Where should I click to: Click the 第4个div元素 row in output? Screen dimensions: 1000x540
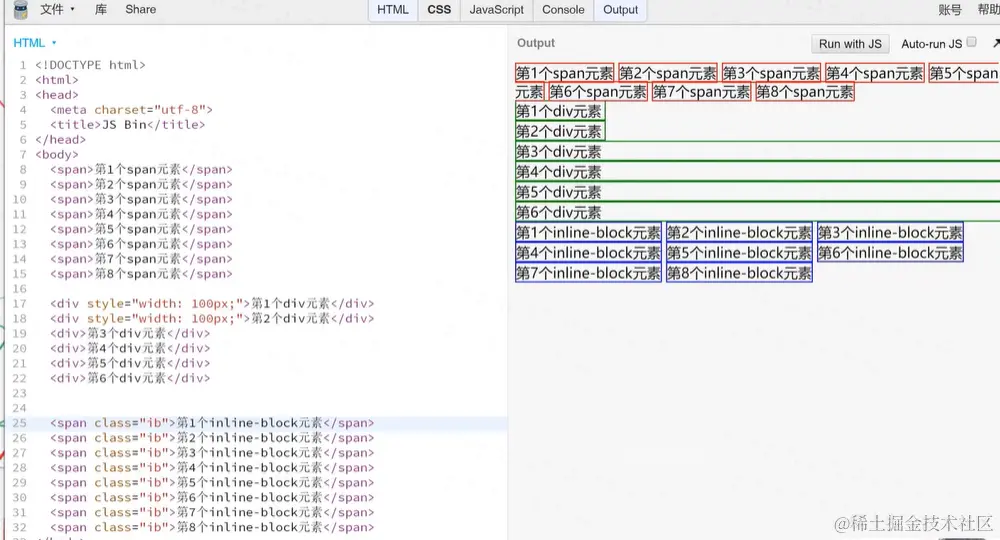point(758,172)
